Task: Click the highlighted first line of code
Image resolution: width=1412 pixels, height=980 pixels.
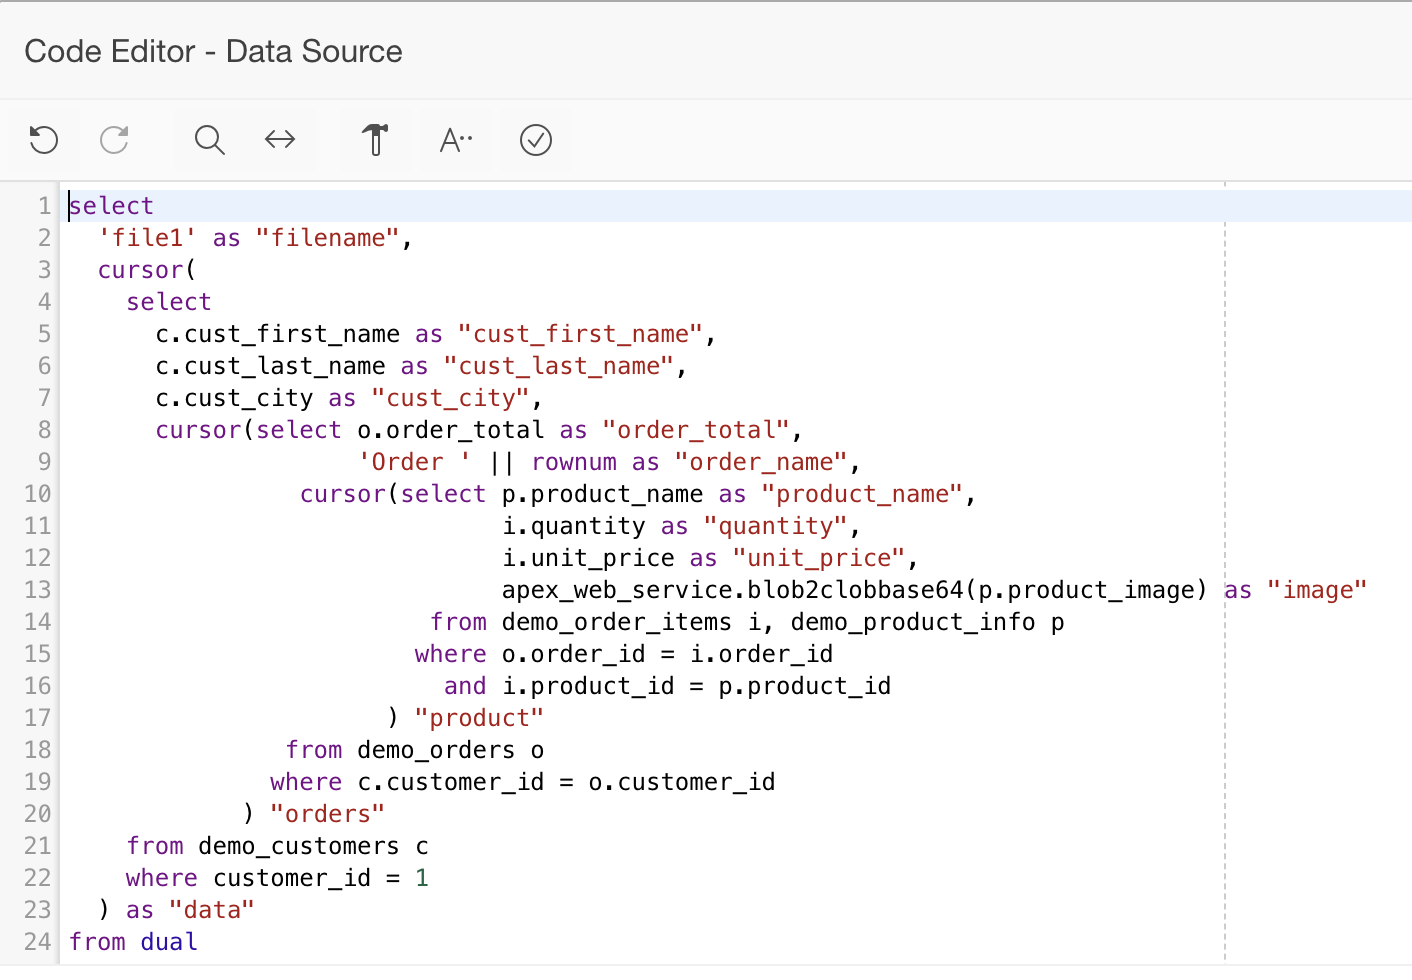Action: (300, 205)
